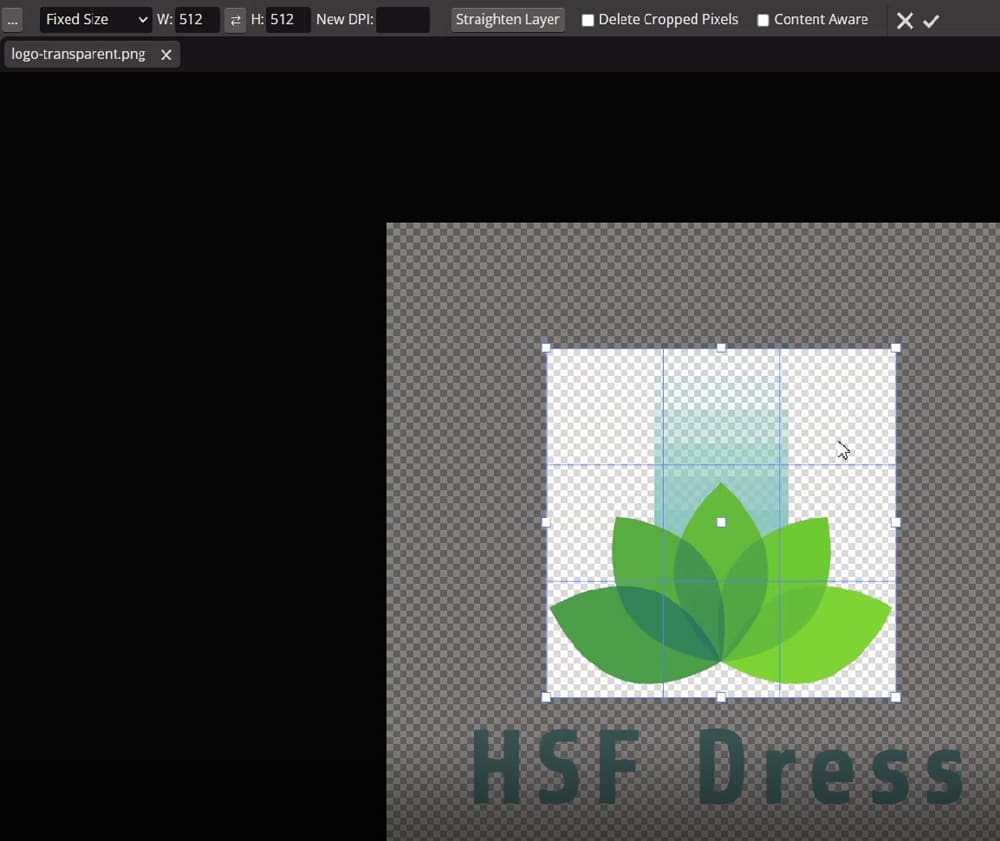Click the top-left crop corner handle
This screenshot has width=1000, height=841.
tap(546, 348)
